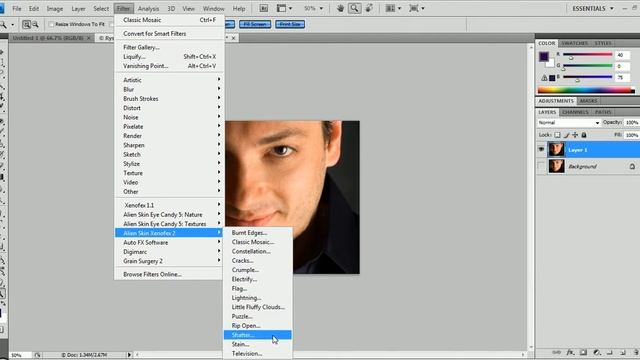This screenshot has height=360, width=640.
Task: Click the Fill percentage field
Action: (x=631, y=135)
